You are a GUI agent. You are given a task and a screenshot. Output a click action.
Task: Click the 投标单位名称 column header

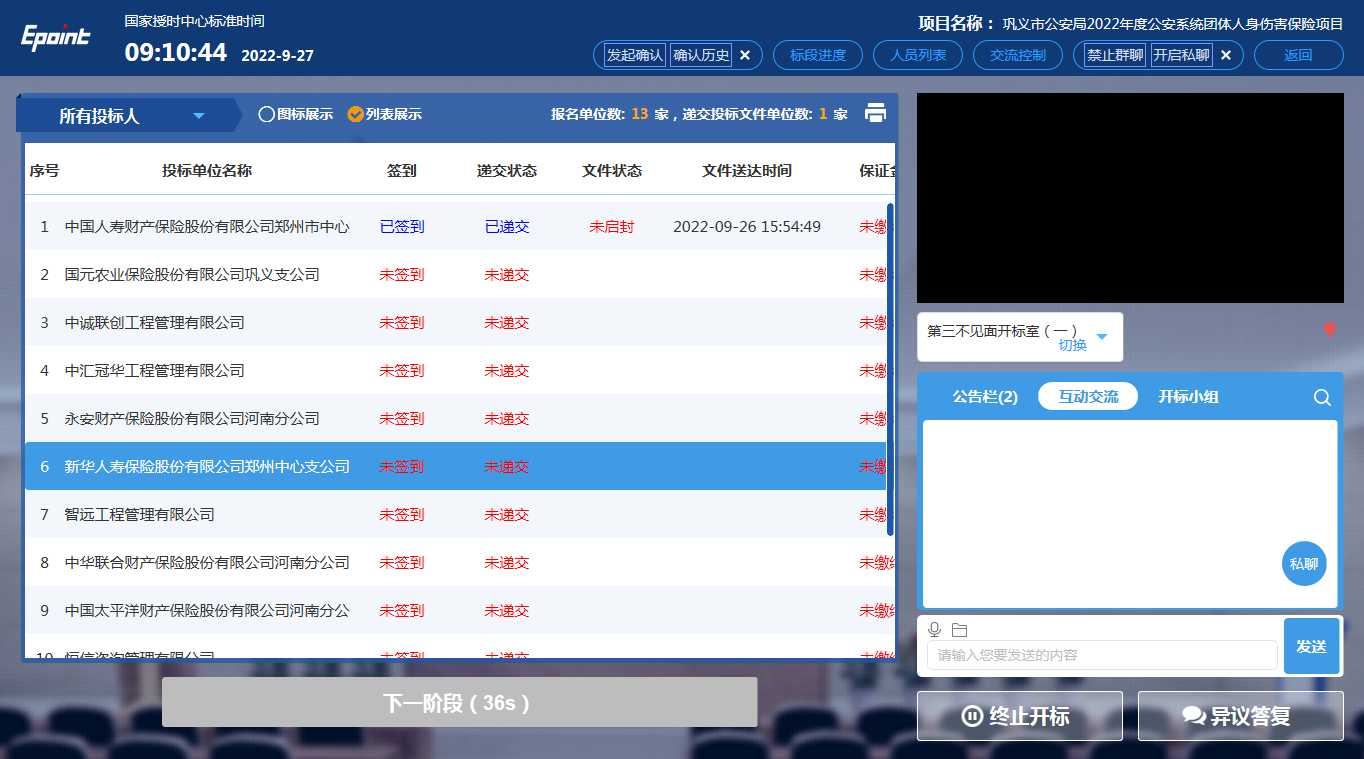(207, 171)
